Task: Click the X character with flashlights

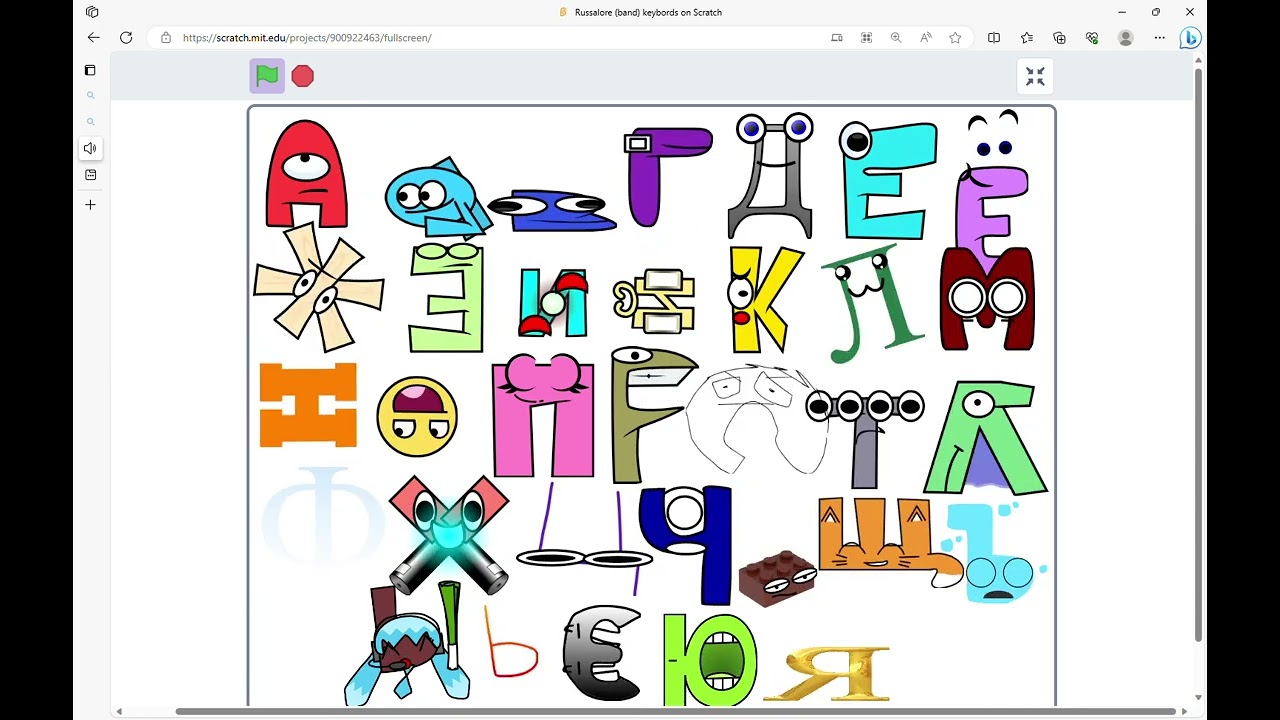Action: tap(449, 535)
